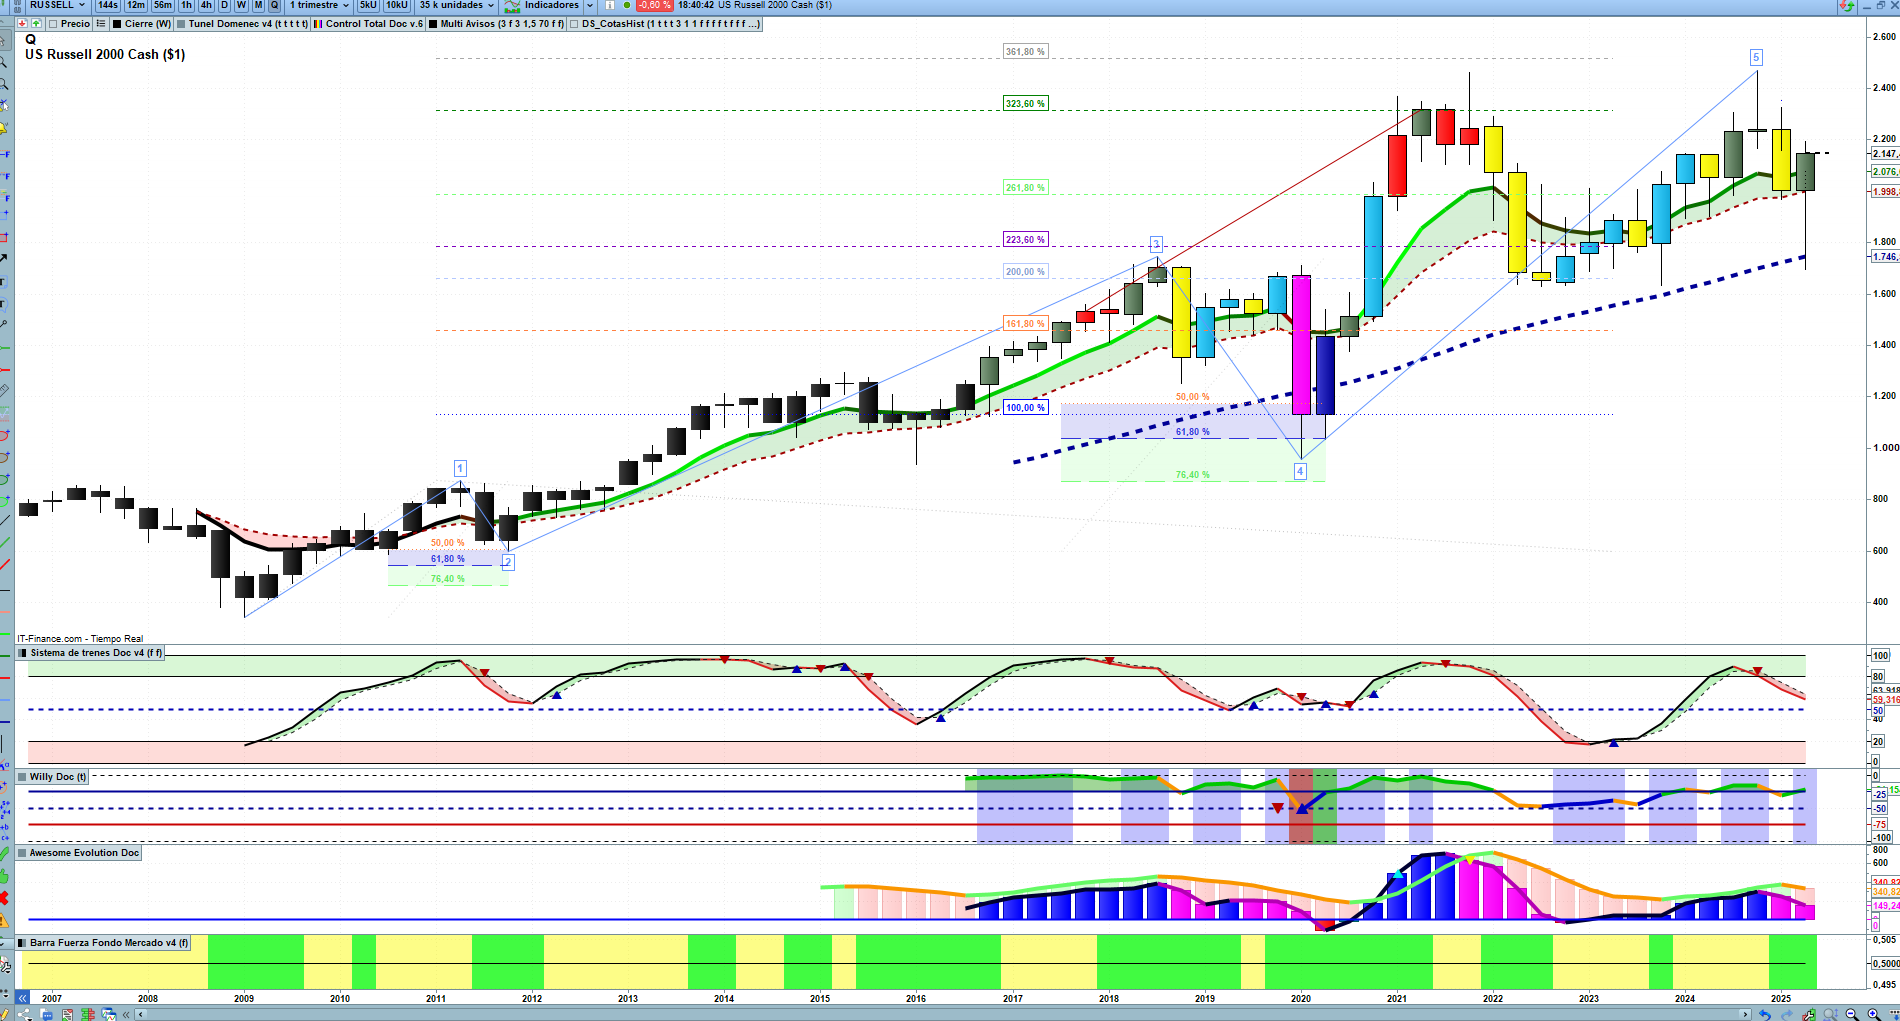Switch to the 12m timeframe
This screenshot has height=1021, width=1900.
pyautogui.click(x=136, y=5)
